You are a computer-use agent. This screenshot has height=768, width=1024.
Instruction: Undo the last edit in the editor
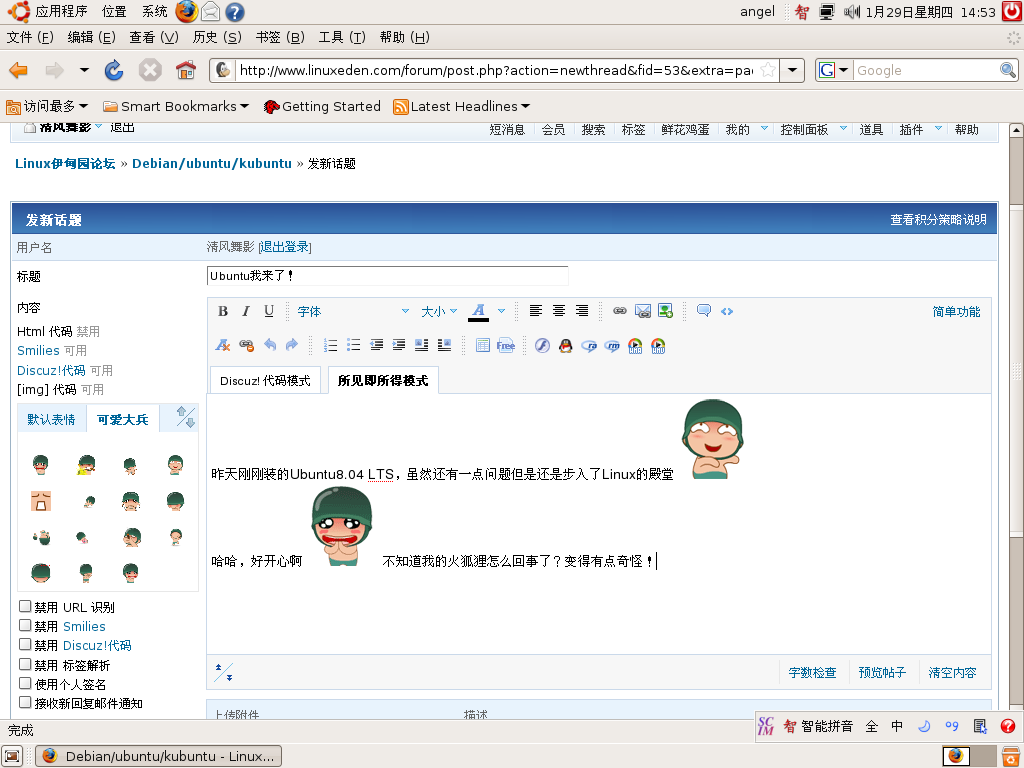pos(270,345)
